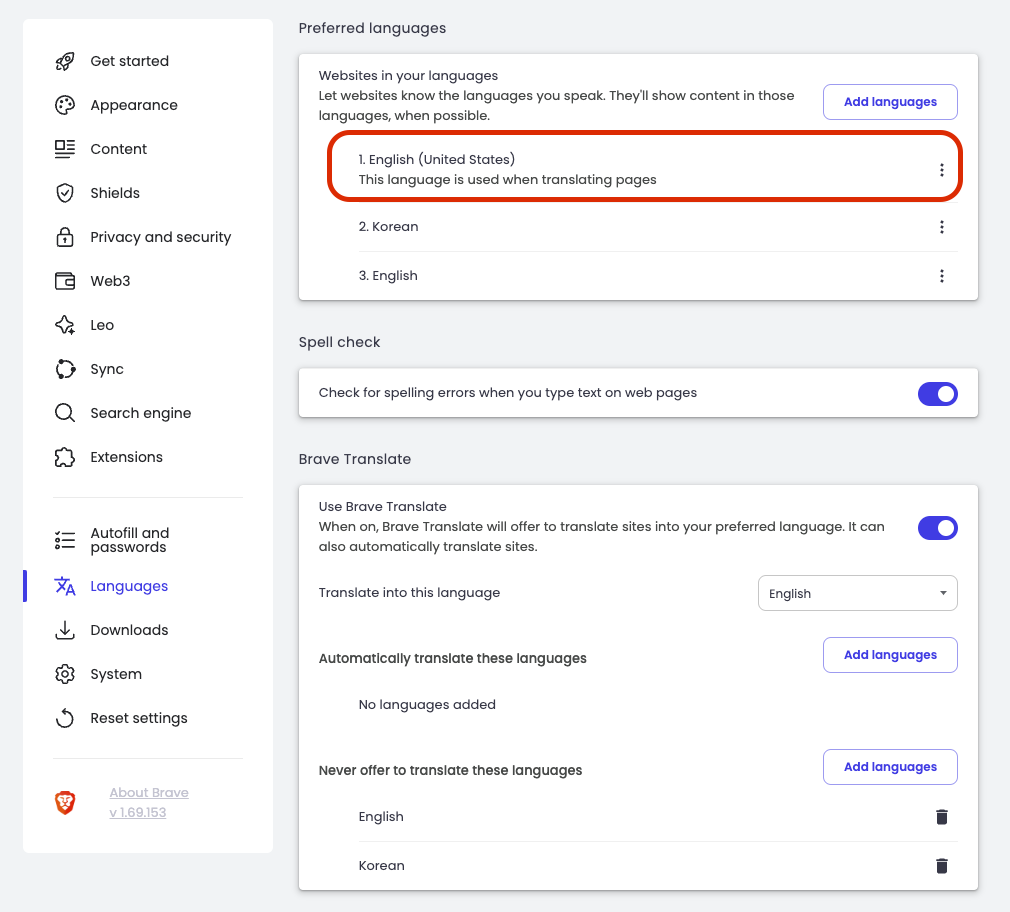Click the Extensions puzzle icon
This screenshot has width=1010, height=912.
tap(65, 457)
